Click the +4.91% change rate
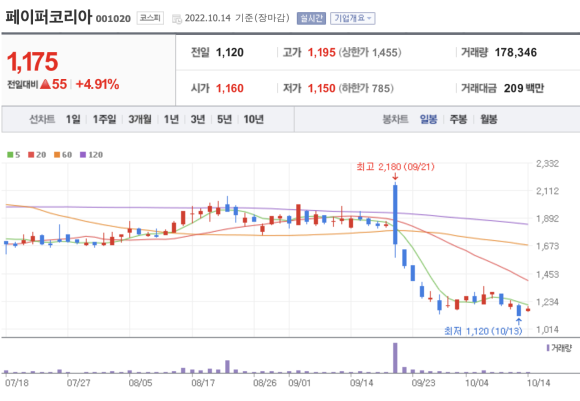Viewport: 580px width, 401px height. point(97,84)
